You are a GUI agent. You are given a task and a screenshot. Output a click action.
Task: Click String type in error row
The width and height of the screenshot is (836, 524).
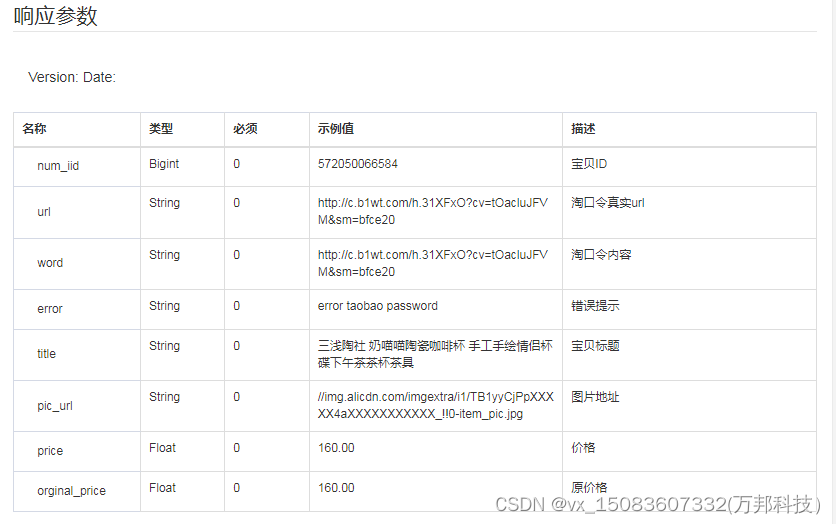click(x=165, y=306)
